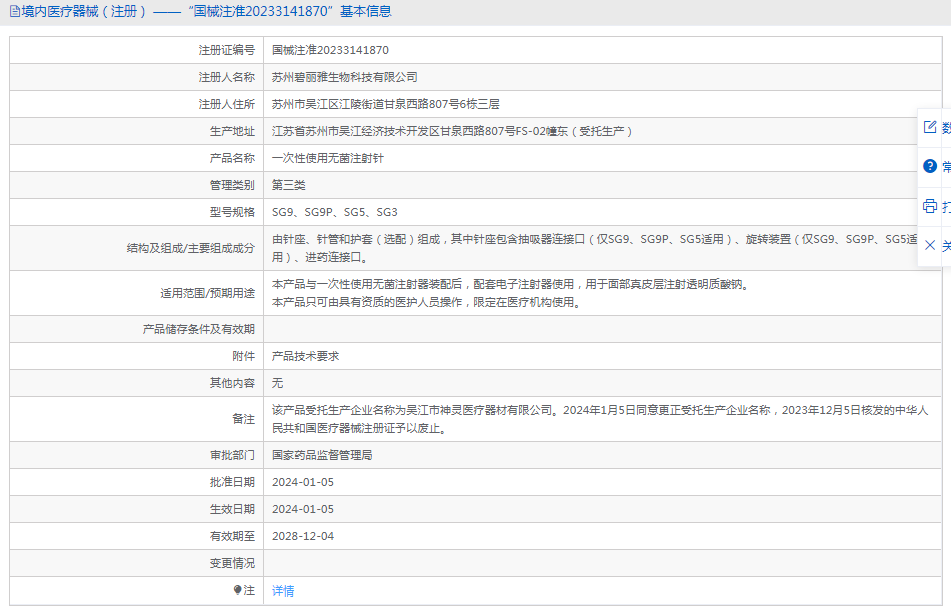Click the 注册人名称 label

[x=227, y=77]
